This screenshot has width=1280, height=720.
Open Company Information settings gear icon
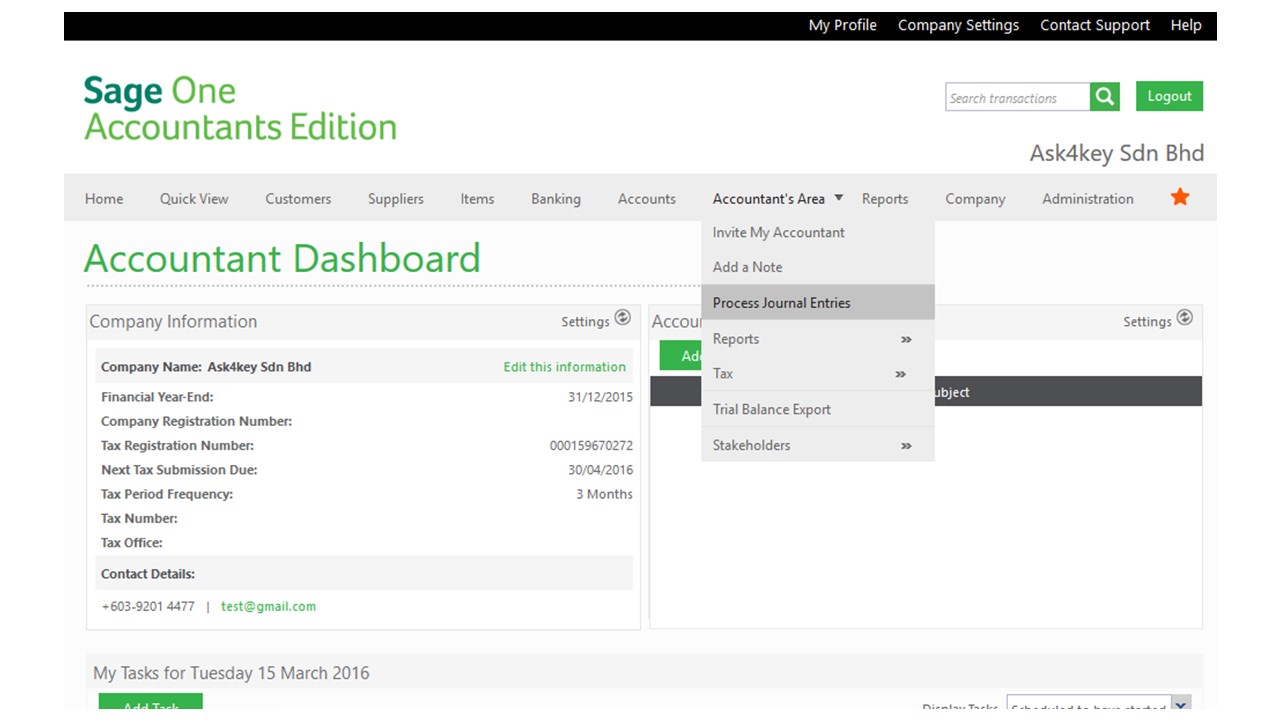pos(622,318)
